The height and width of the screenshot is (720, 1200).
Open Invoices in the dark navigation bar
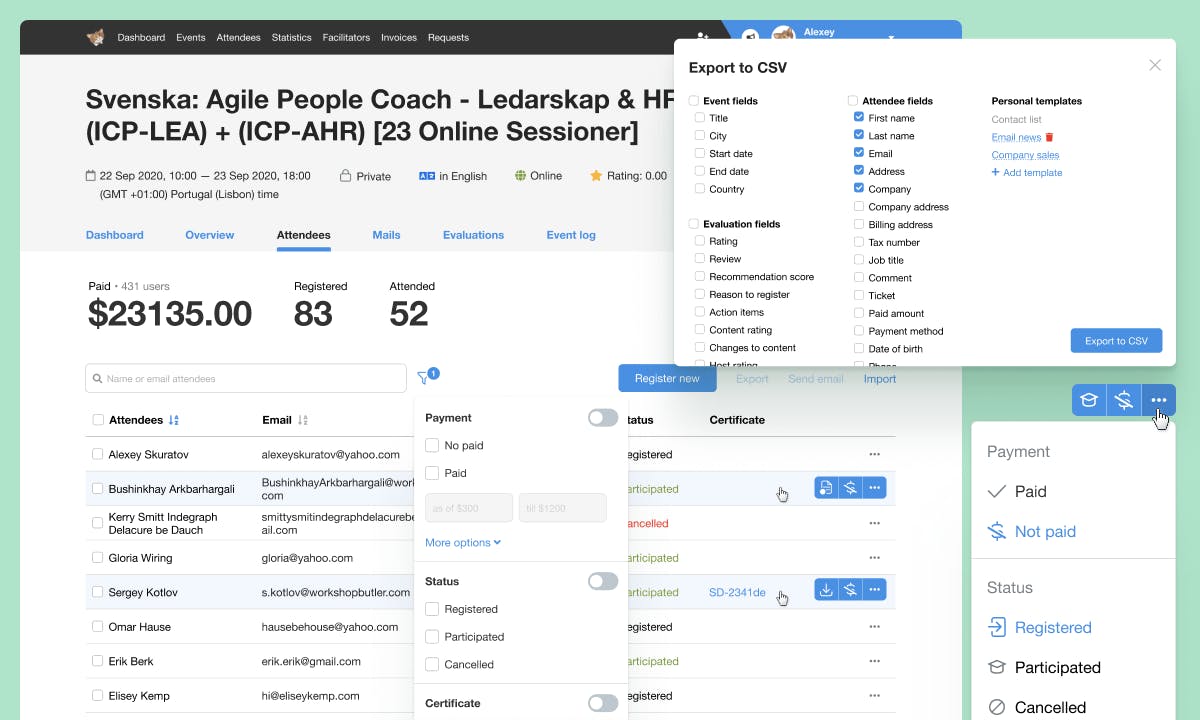pos(399,38)
